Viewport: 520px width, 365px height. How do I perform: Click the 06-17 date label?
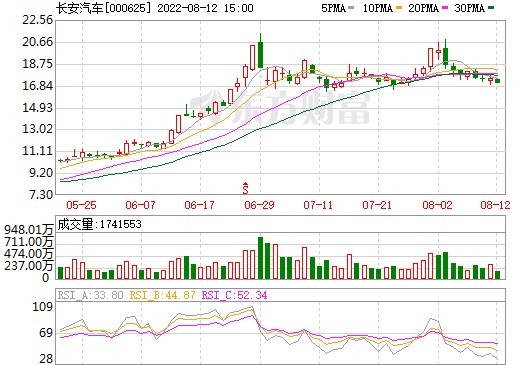tap(199, 205)
